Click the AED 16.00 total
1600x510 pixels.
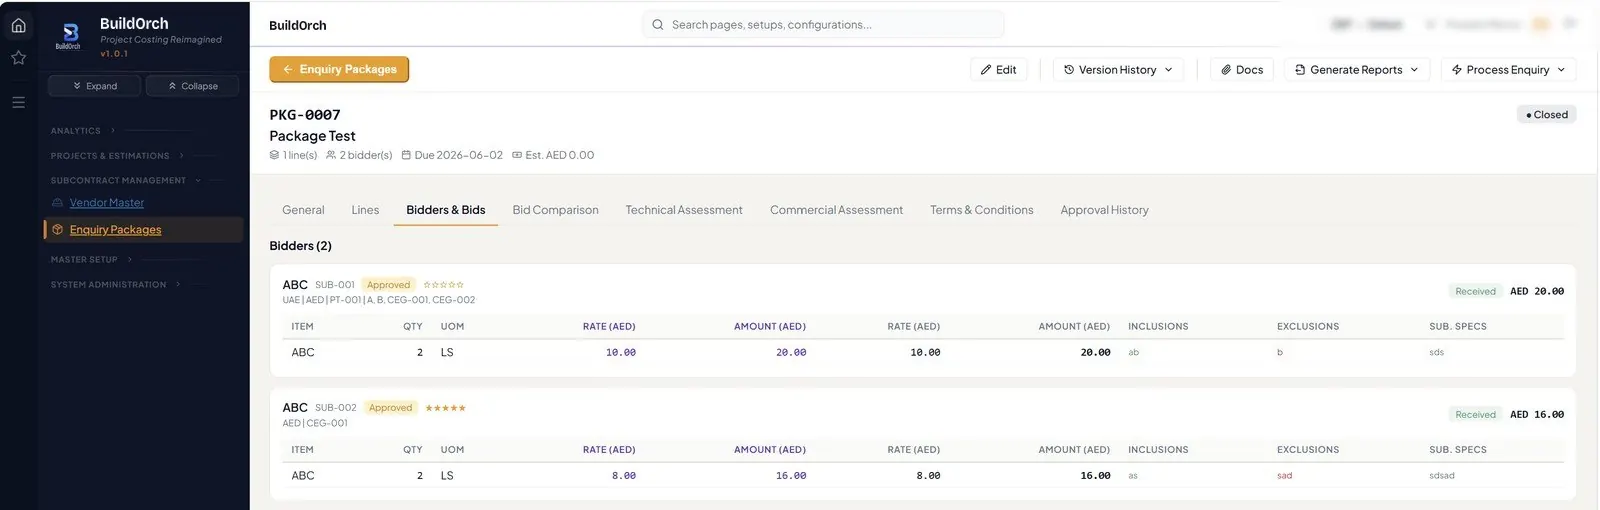(x=1537, y=415)
